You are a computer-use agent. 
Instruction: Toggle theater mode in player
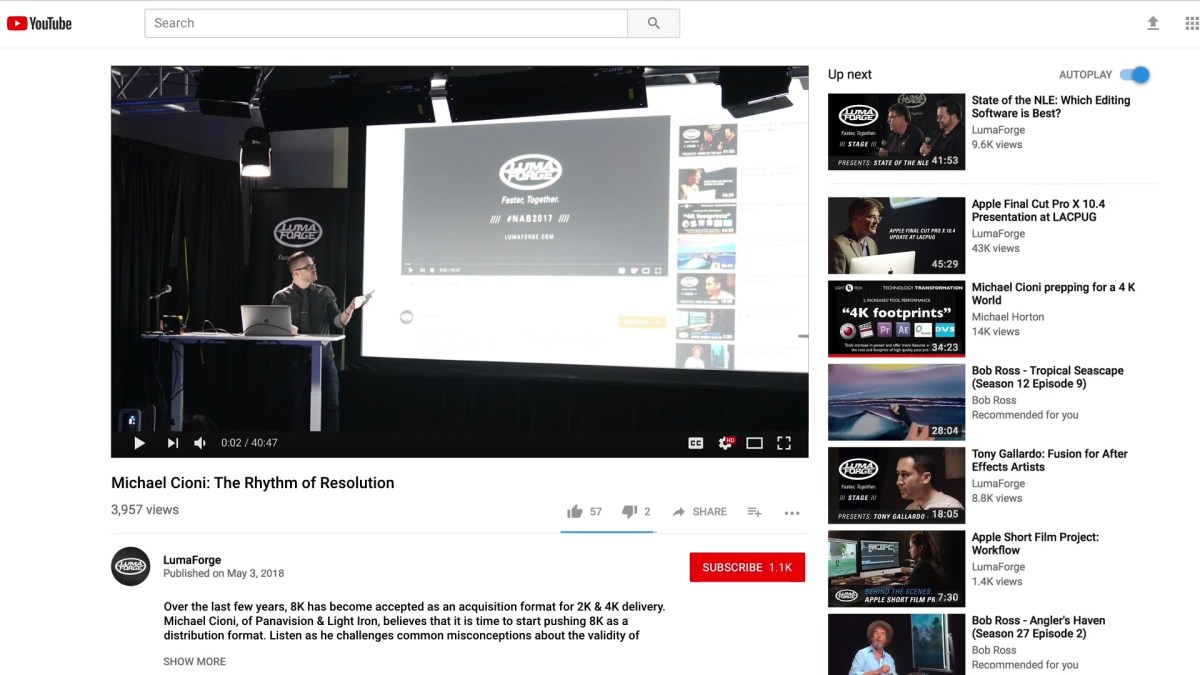pyautogui.click(x=755, y=443)
